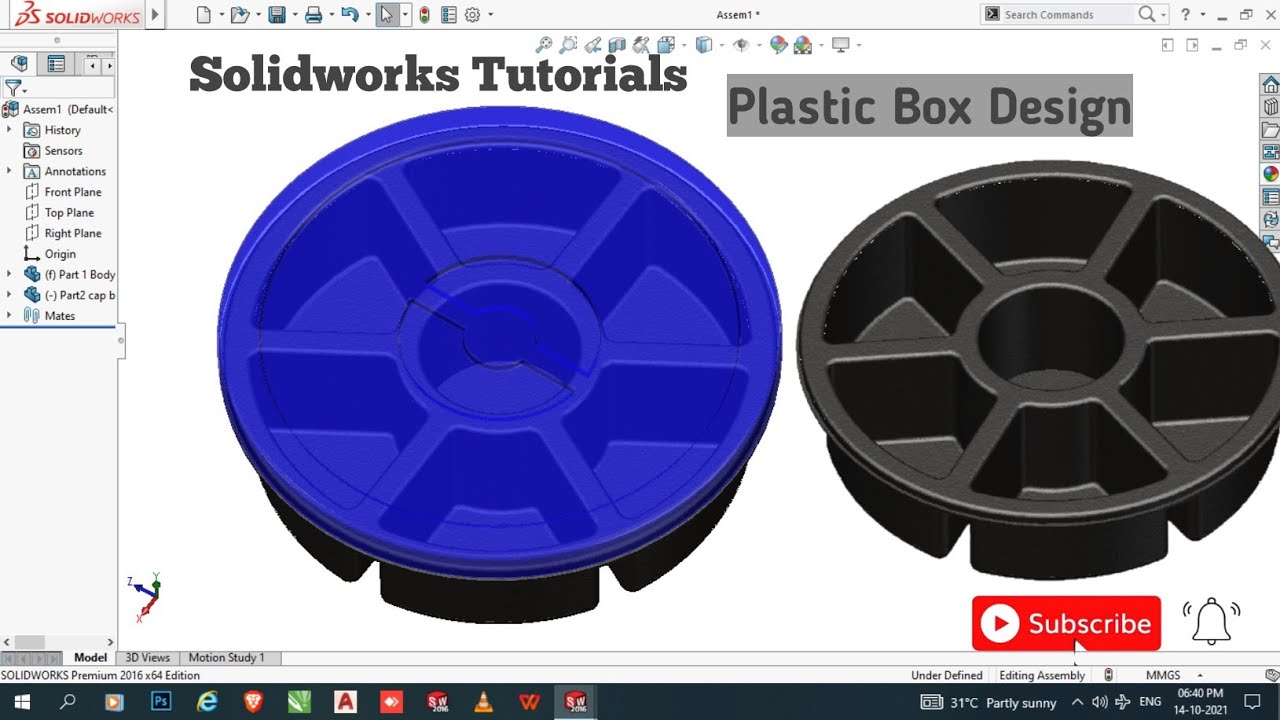
Task: Open the Select tool dropdown arrow
Action: tap(404, 15)
